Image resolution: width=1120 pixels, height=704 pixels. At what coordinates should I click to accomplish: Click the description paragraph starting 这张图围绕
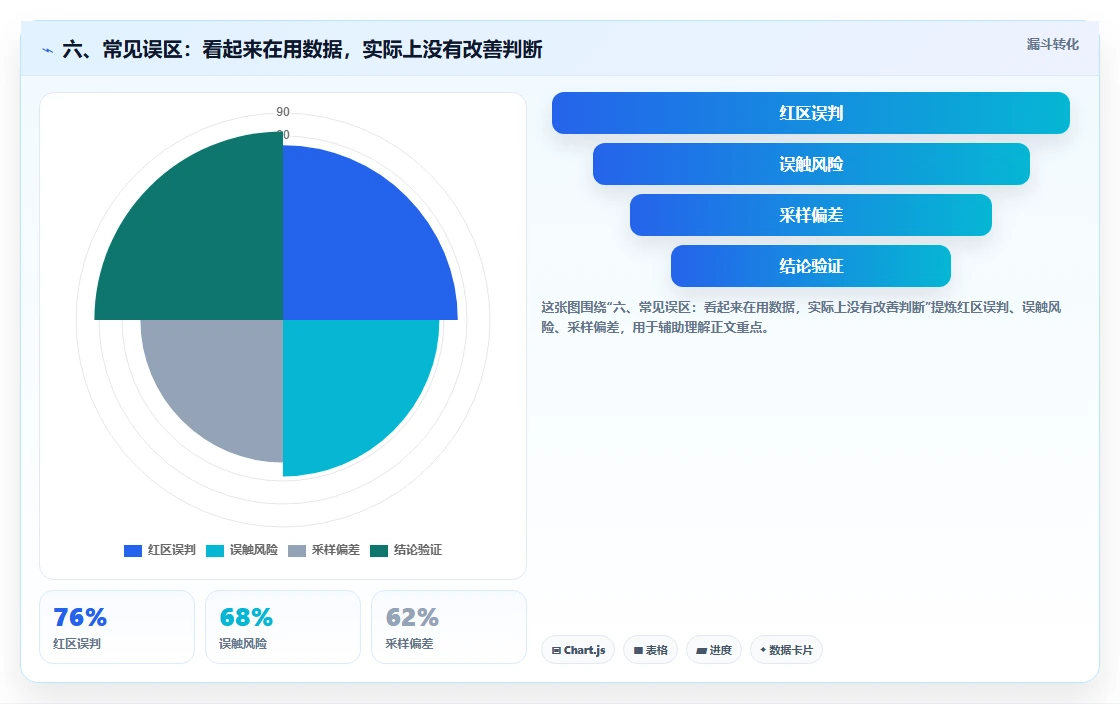pyautogui.click(x=801, y=317)
